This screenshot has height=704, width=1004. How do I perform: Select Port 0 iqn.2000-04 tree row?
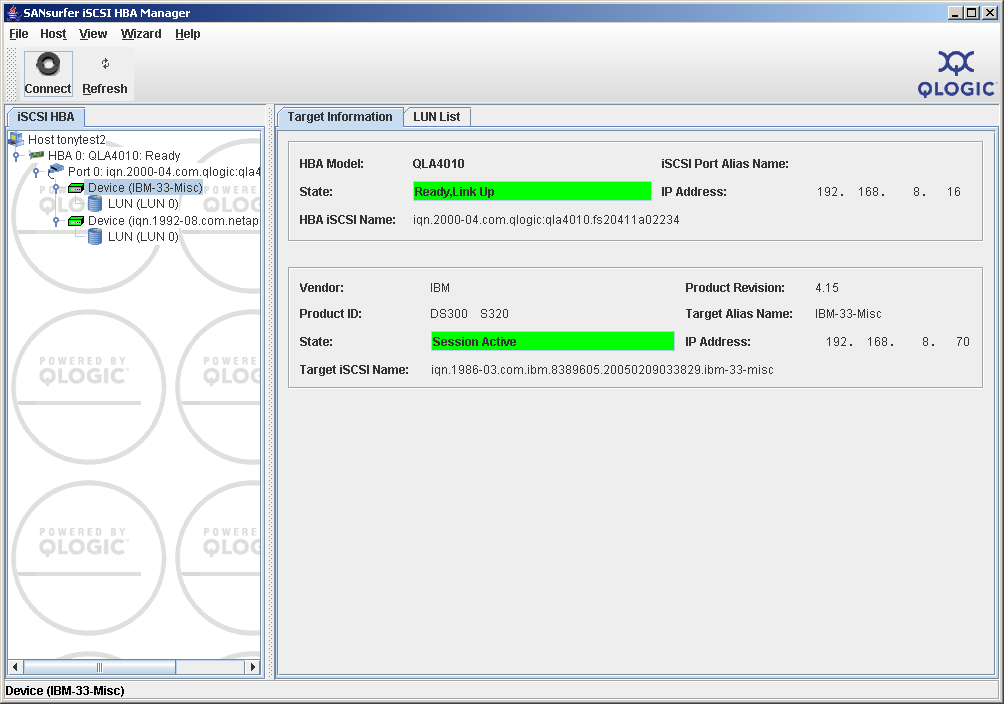point(164,172)
